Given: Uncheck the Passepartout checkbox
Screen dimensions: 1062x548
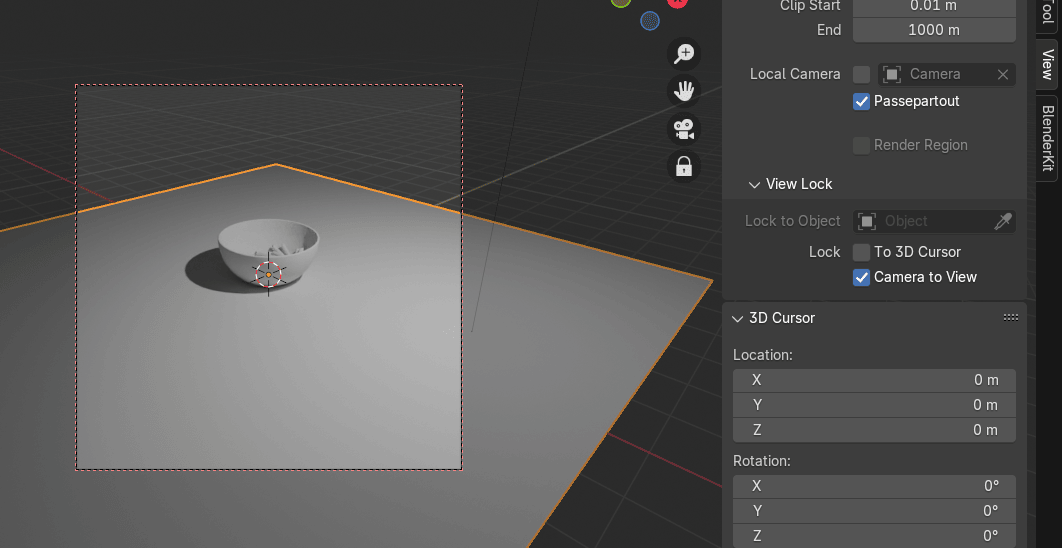Looking at the screenshot, I should pyautogui.click(x=861, y=101).
